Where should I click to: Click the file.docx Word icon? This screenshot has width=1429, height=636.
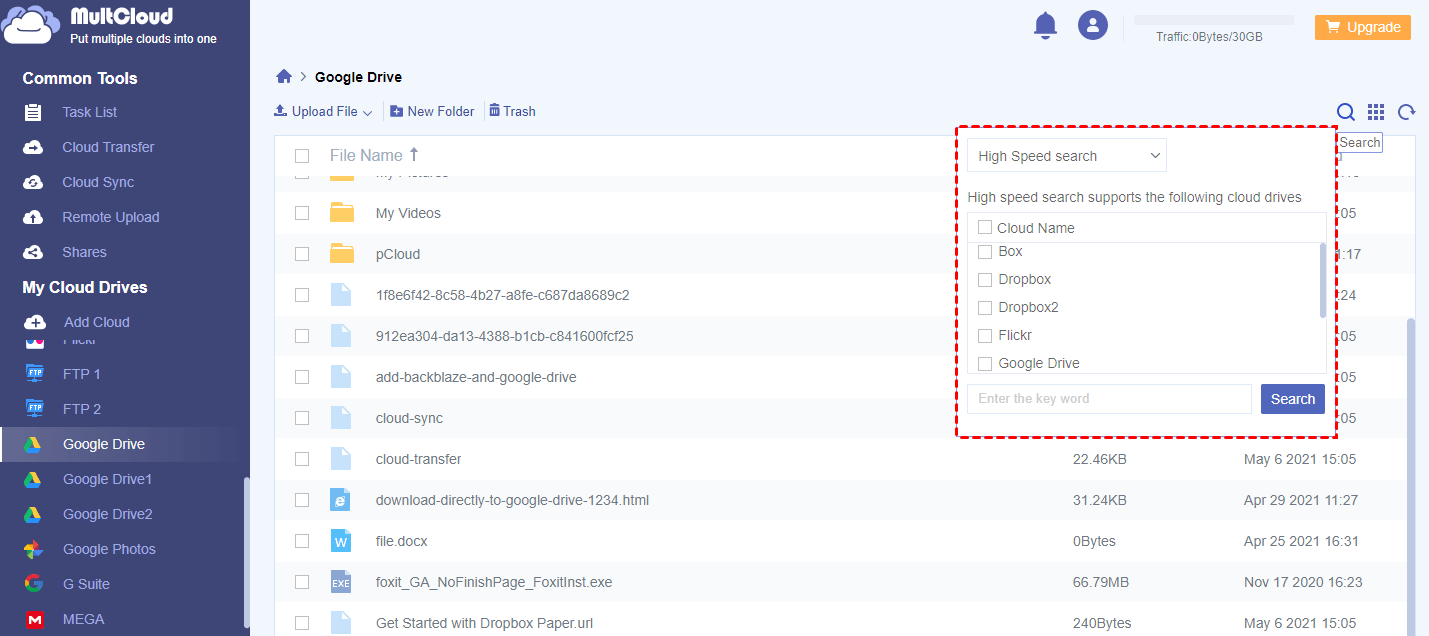pos(341,541)
